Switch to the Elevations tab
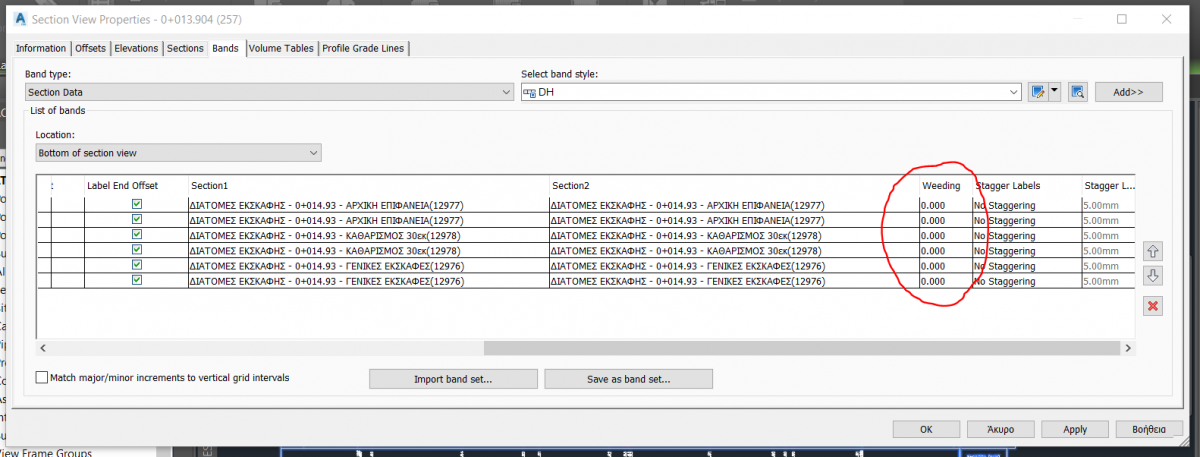This screenshot has height=457, width=1200. coord(136,48)
